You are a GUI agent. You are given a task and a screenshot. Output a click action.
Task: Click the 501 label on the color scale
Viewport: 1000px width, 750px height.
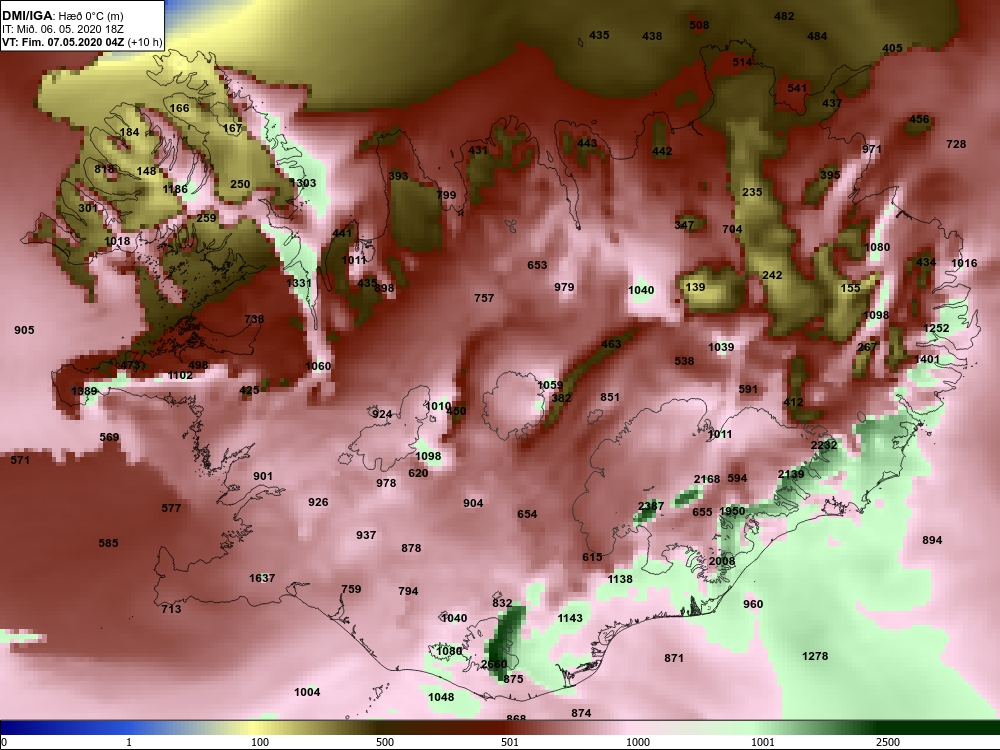pyautogui.click(x=510, y=742)
